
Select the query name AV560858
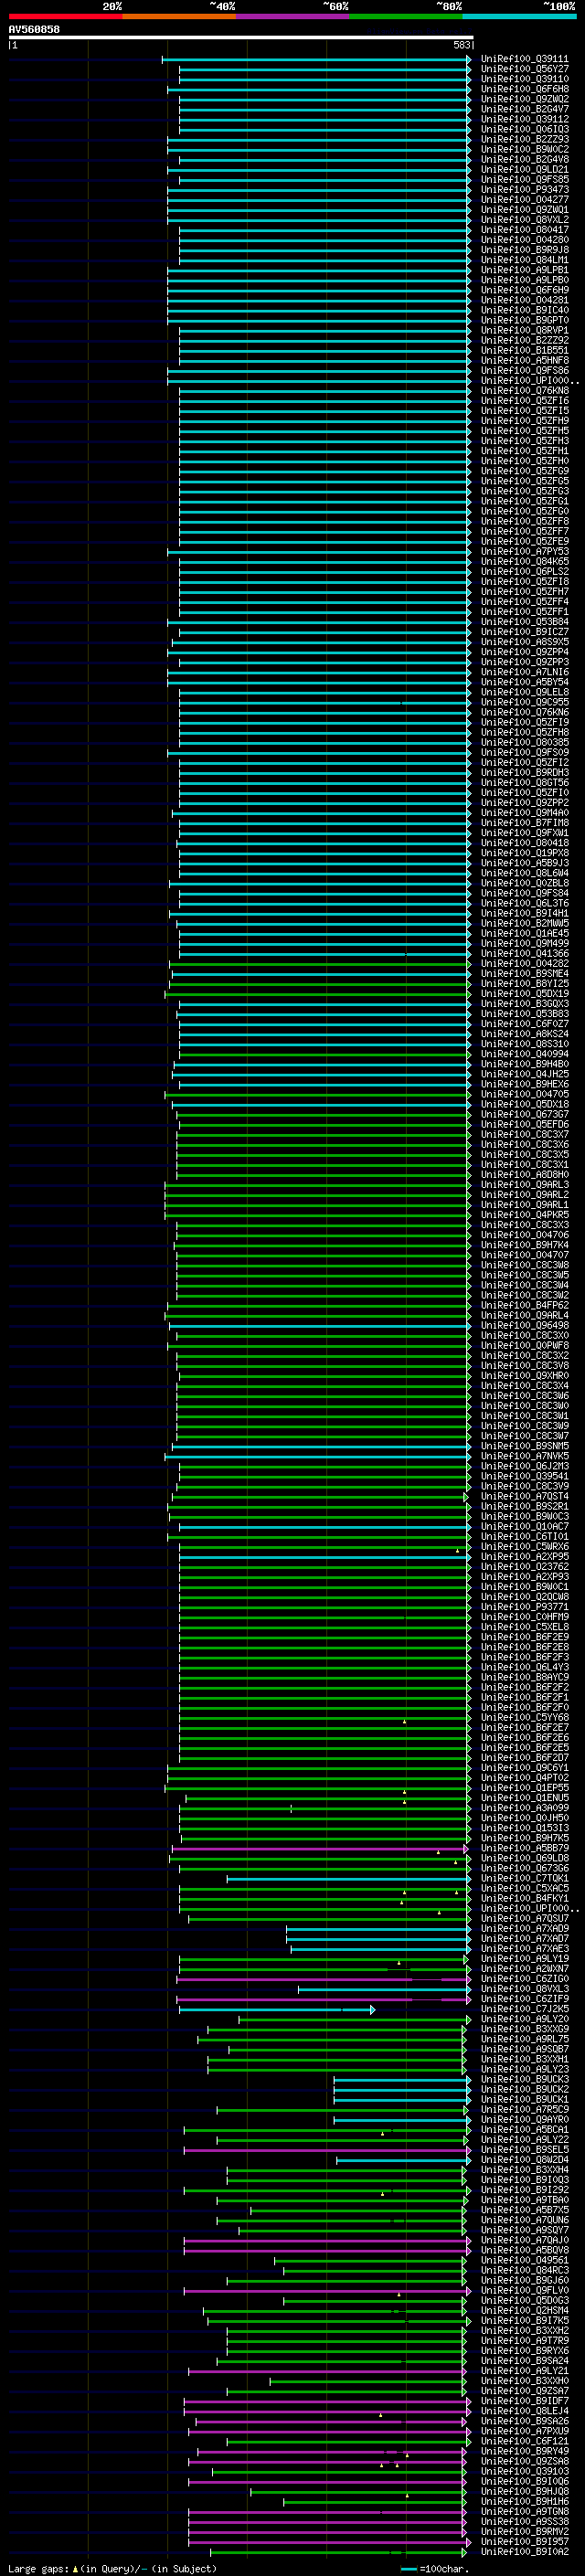pos(34,29)
